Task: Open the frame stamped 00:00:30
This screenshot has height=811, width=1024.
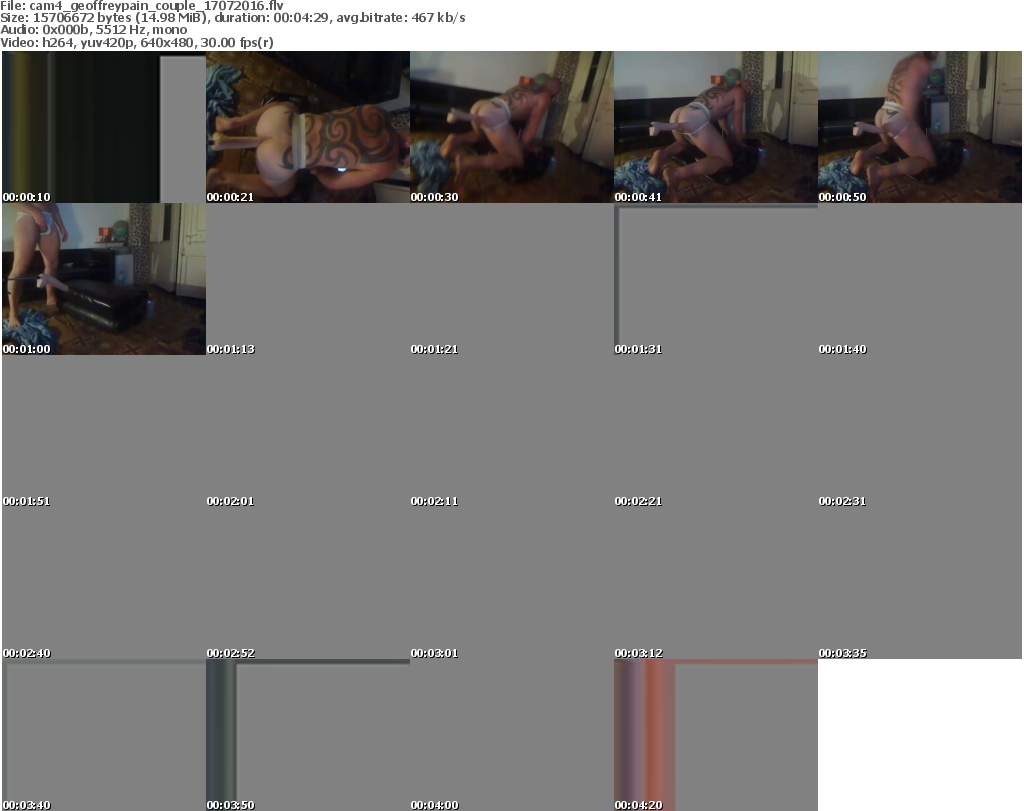Action: click(511, 127)
